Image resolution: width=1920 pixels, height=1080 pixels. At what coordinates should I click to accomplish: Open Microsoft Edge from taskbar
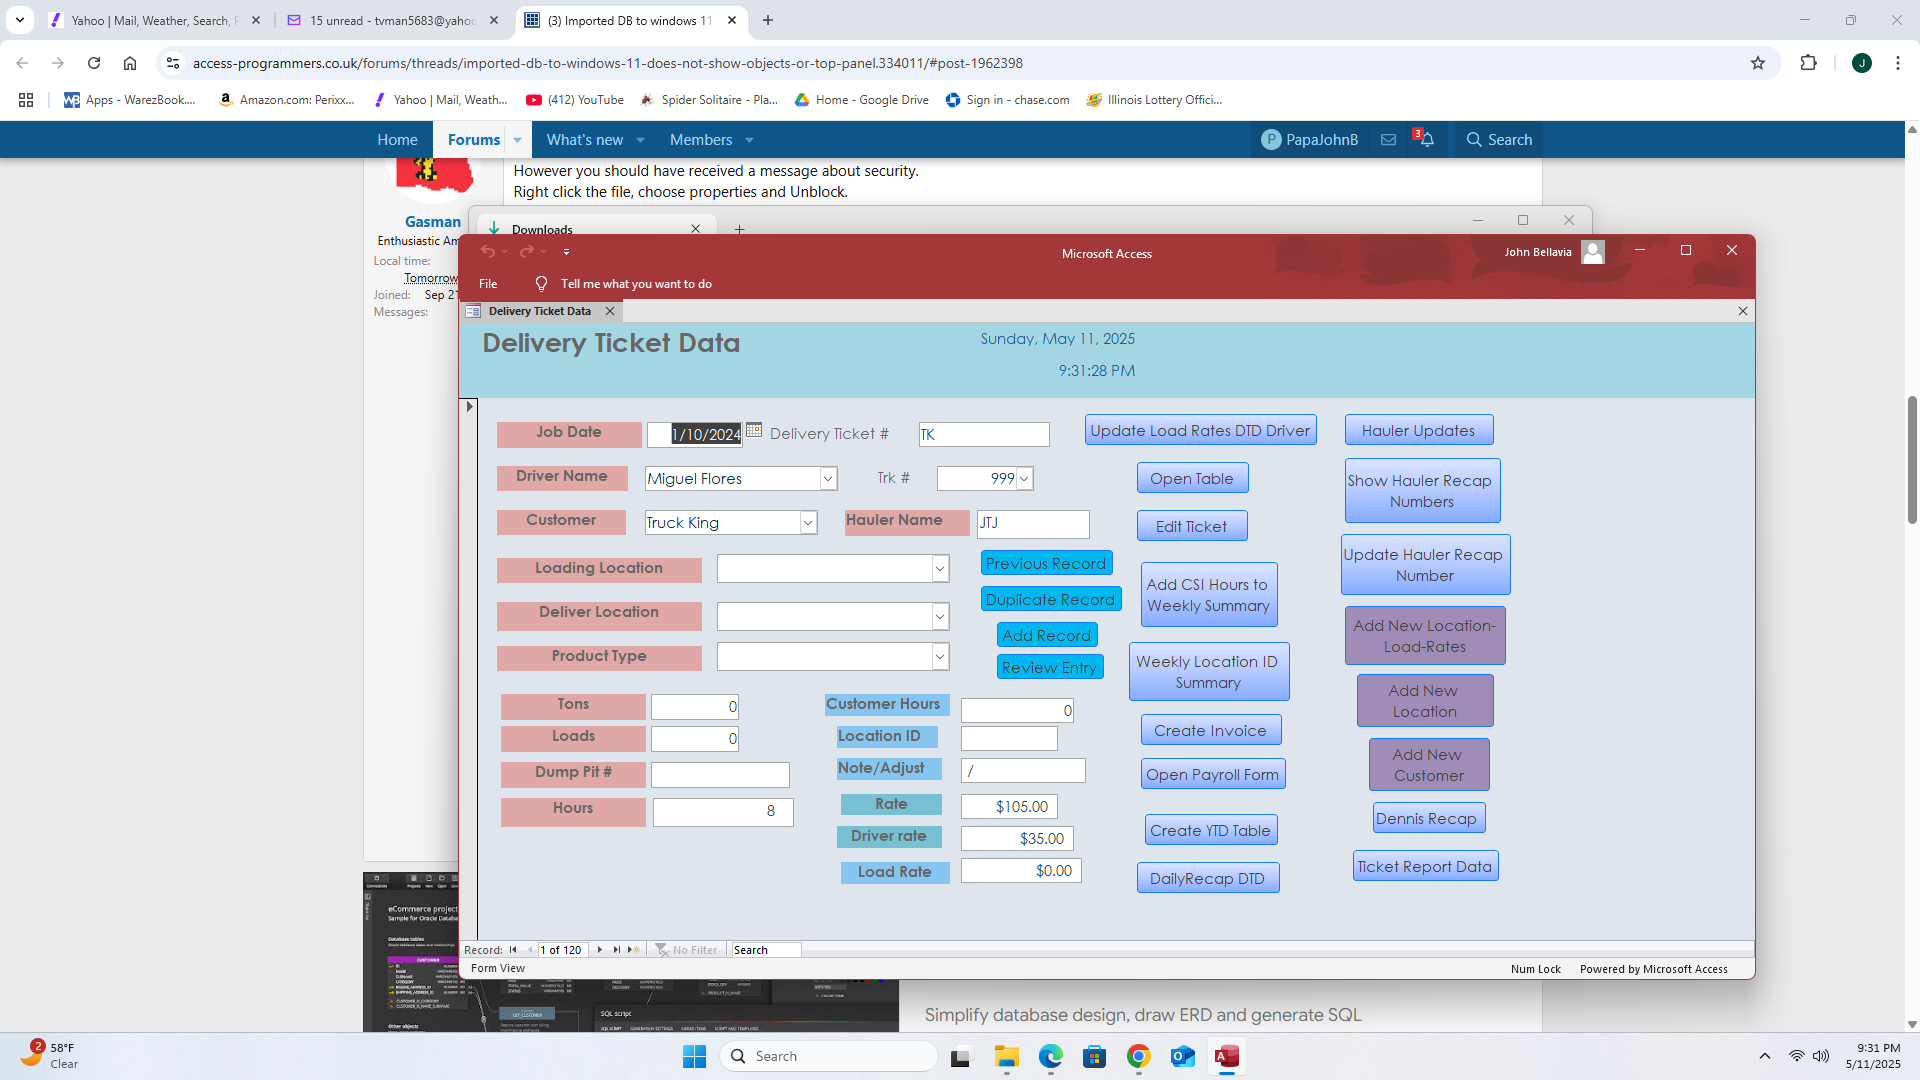click(x=1050, y=1056)
